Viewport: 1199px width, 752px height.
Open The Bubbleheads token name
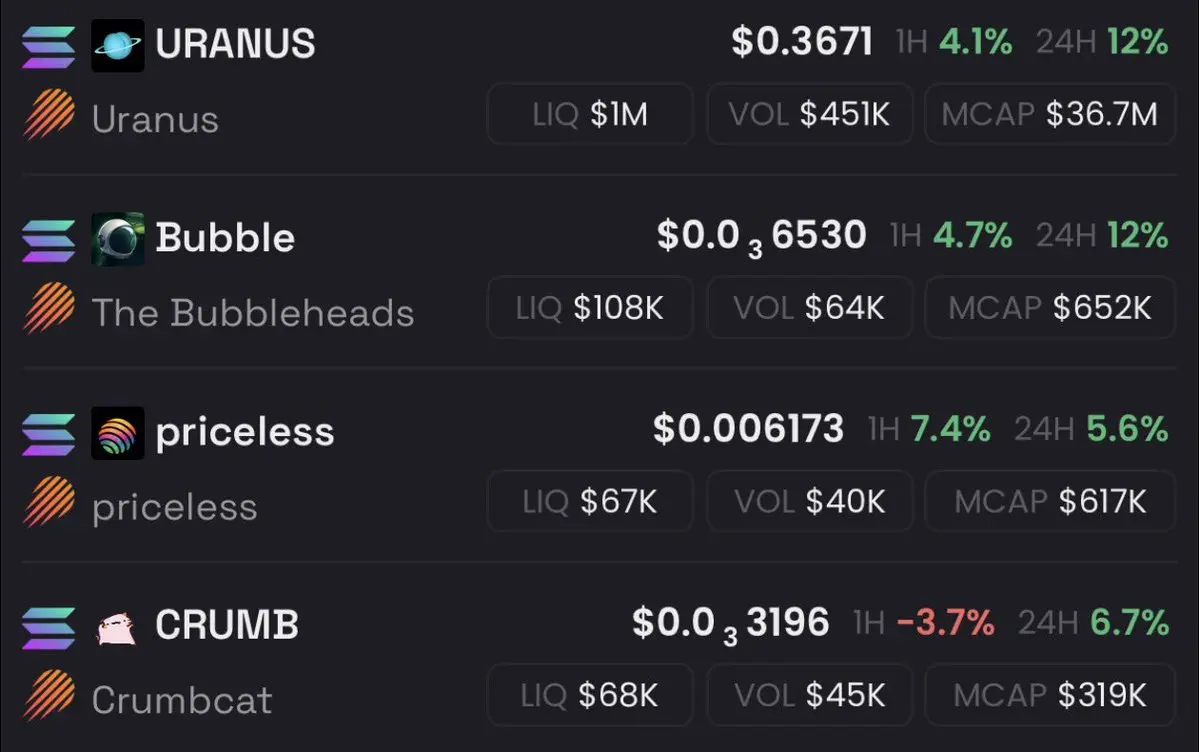253,313
